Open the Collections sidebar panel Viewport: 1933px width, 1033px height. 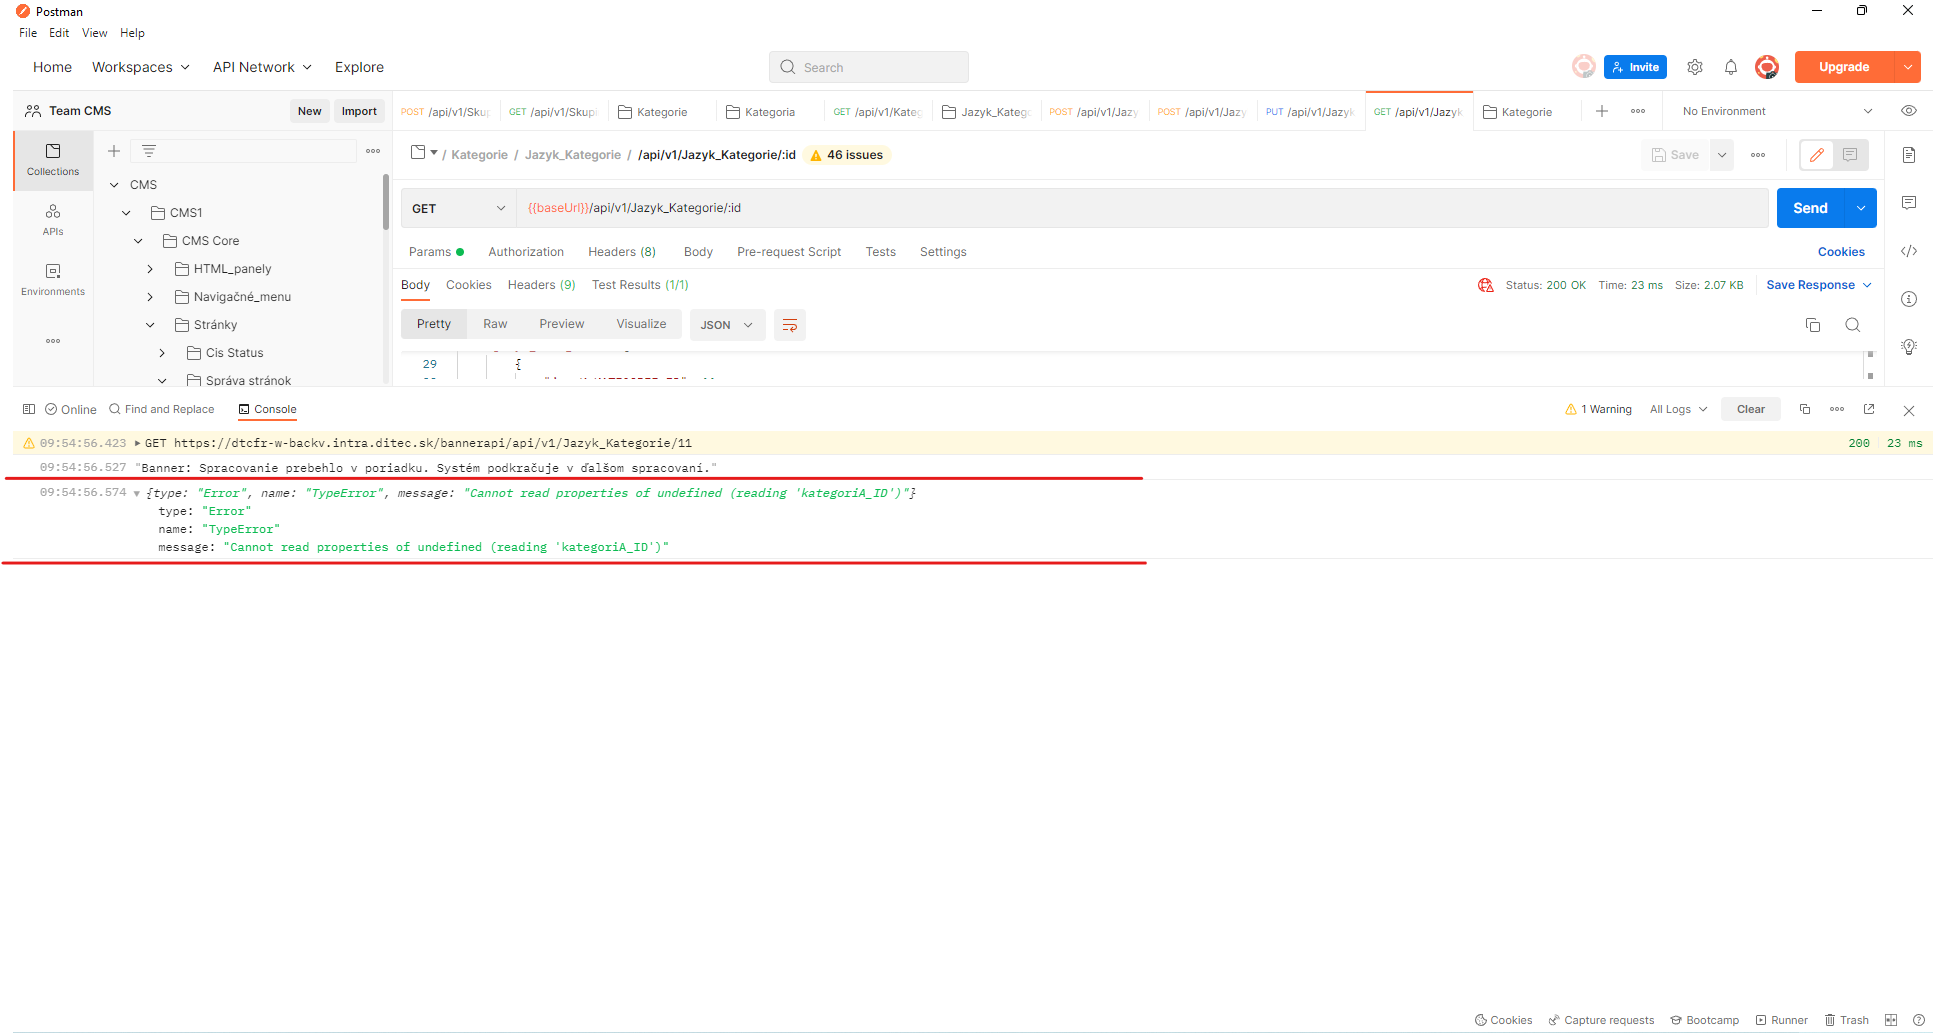point(52,160)
